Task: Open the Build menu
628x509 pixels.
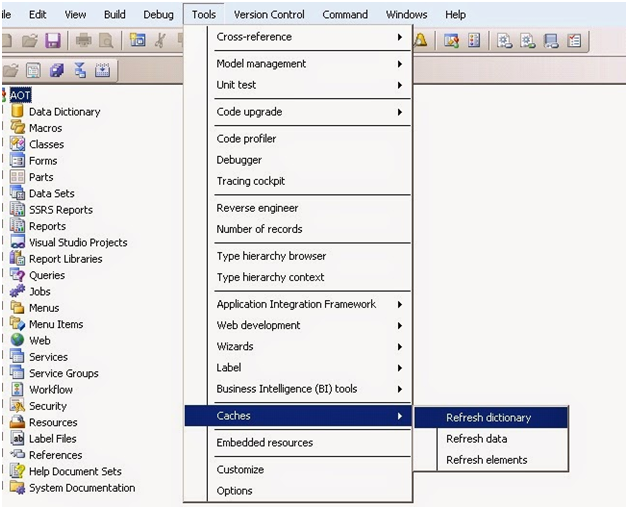Action: tap(115, 14)
